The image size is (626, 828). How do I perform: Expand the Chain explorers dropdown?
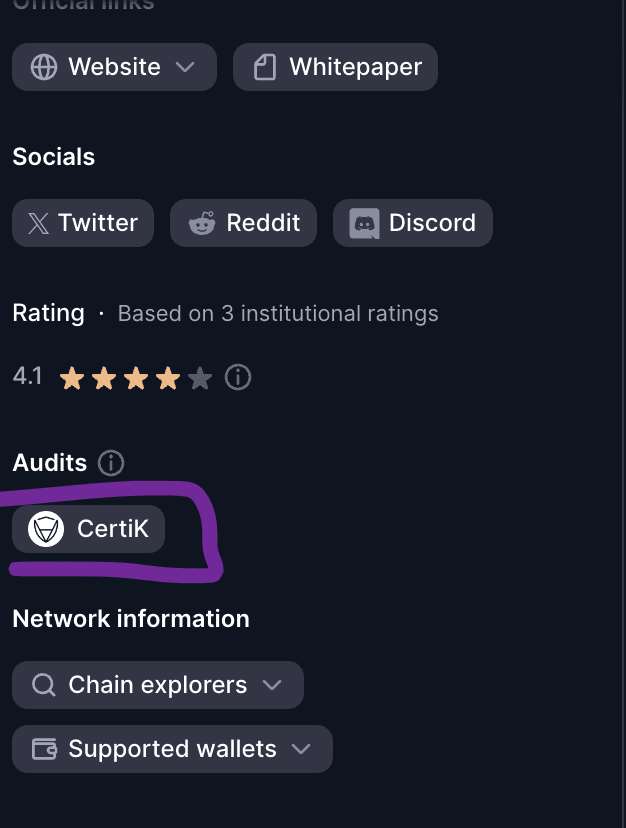click(x=271, y=685)
